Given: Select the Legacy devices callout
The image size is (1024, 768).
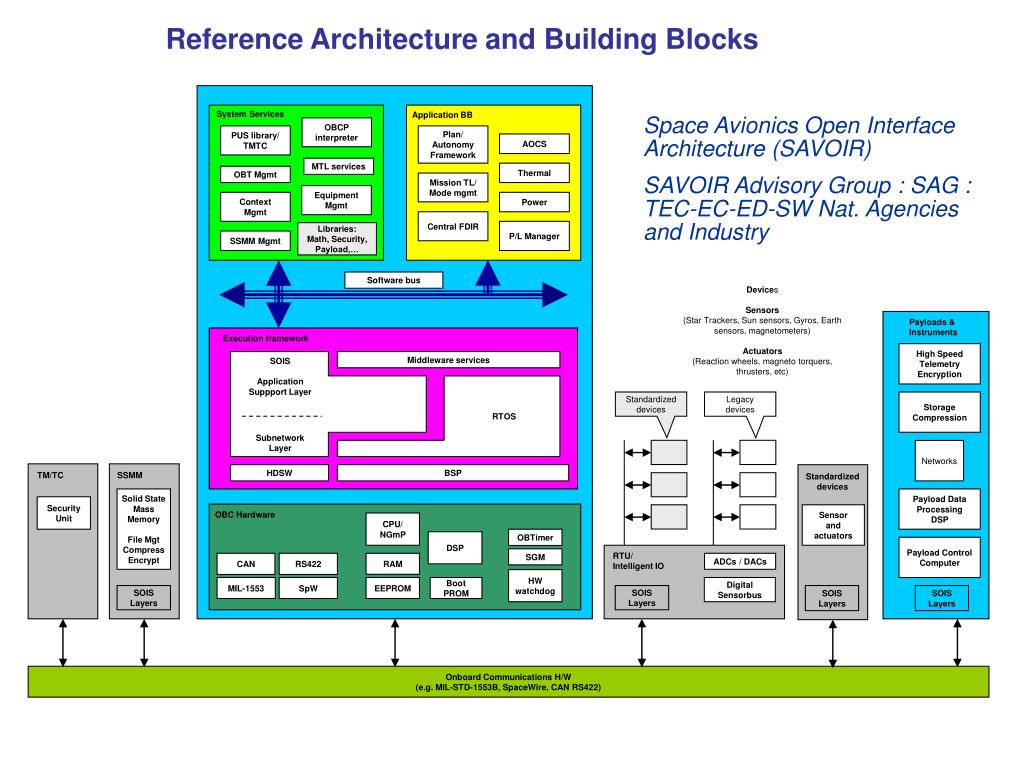Looking at the screenshot, I should (x=740, y=404).
